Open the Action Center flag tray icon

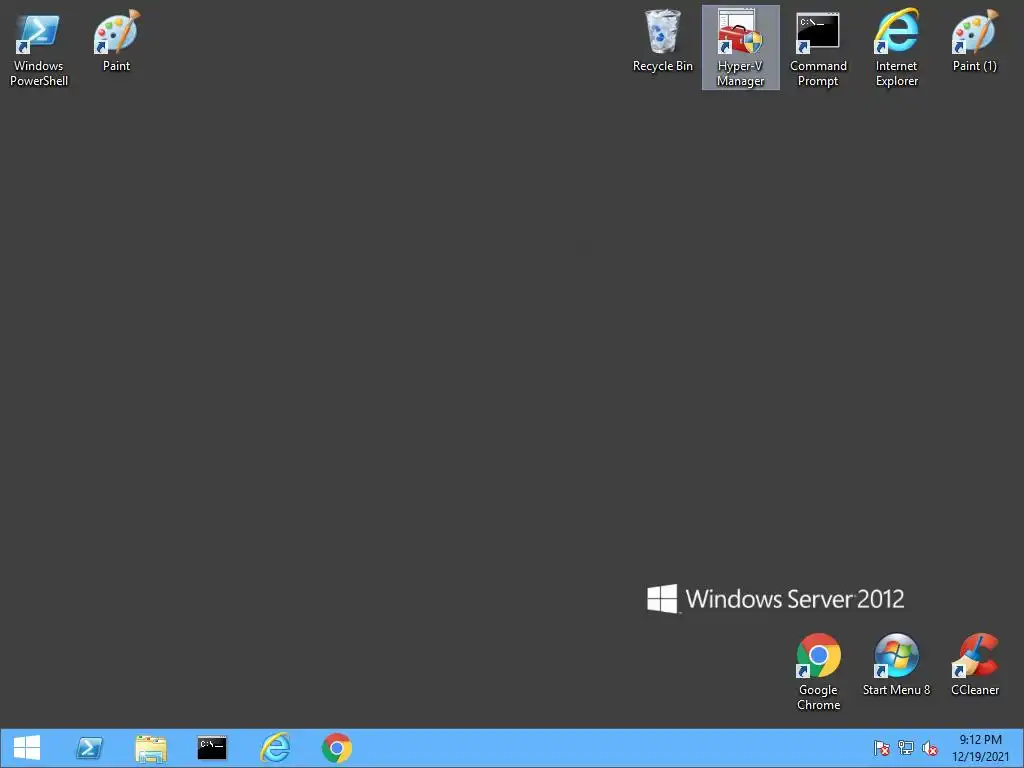[x=882, y=748]
